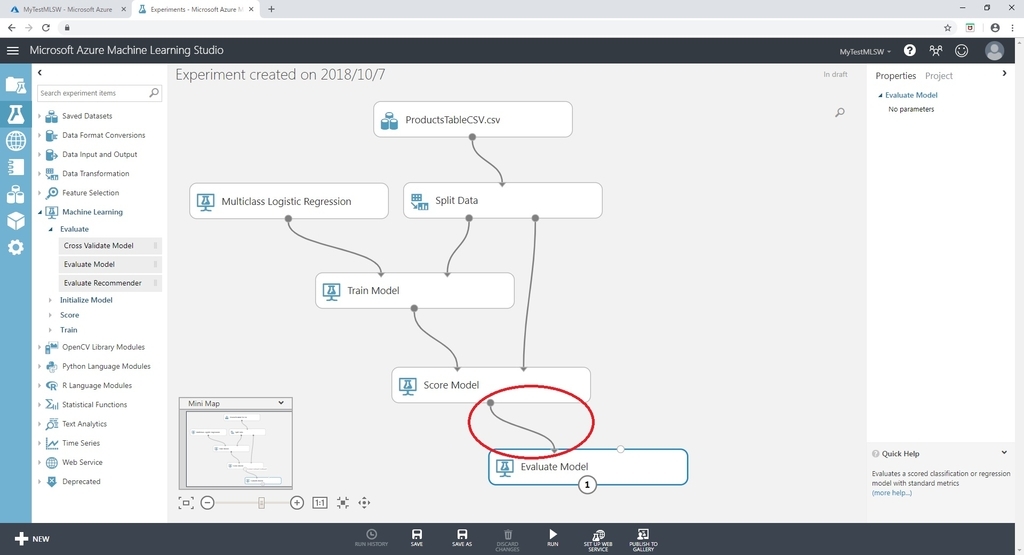Open Web Services globe icon in sidebar
Viewport: 1024px width, 555px height.
[x=16, y=140]
